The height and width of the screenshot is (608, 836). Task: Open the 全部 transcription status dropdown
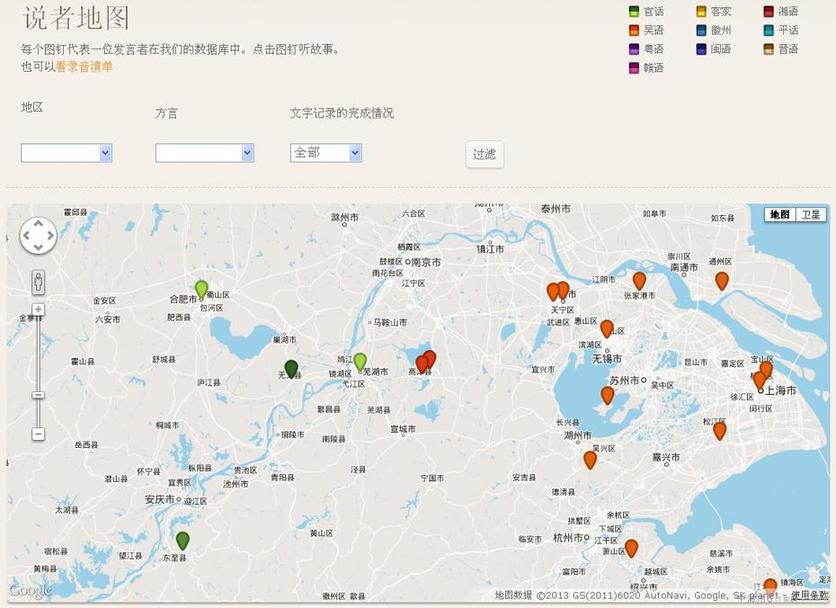(325, 153)
